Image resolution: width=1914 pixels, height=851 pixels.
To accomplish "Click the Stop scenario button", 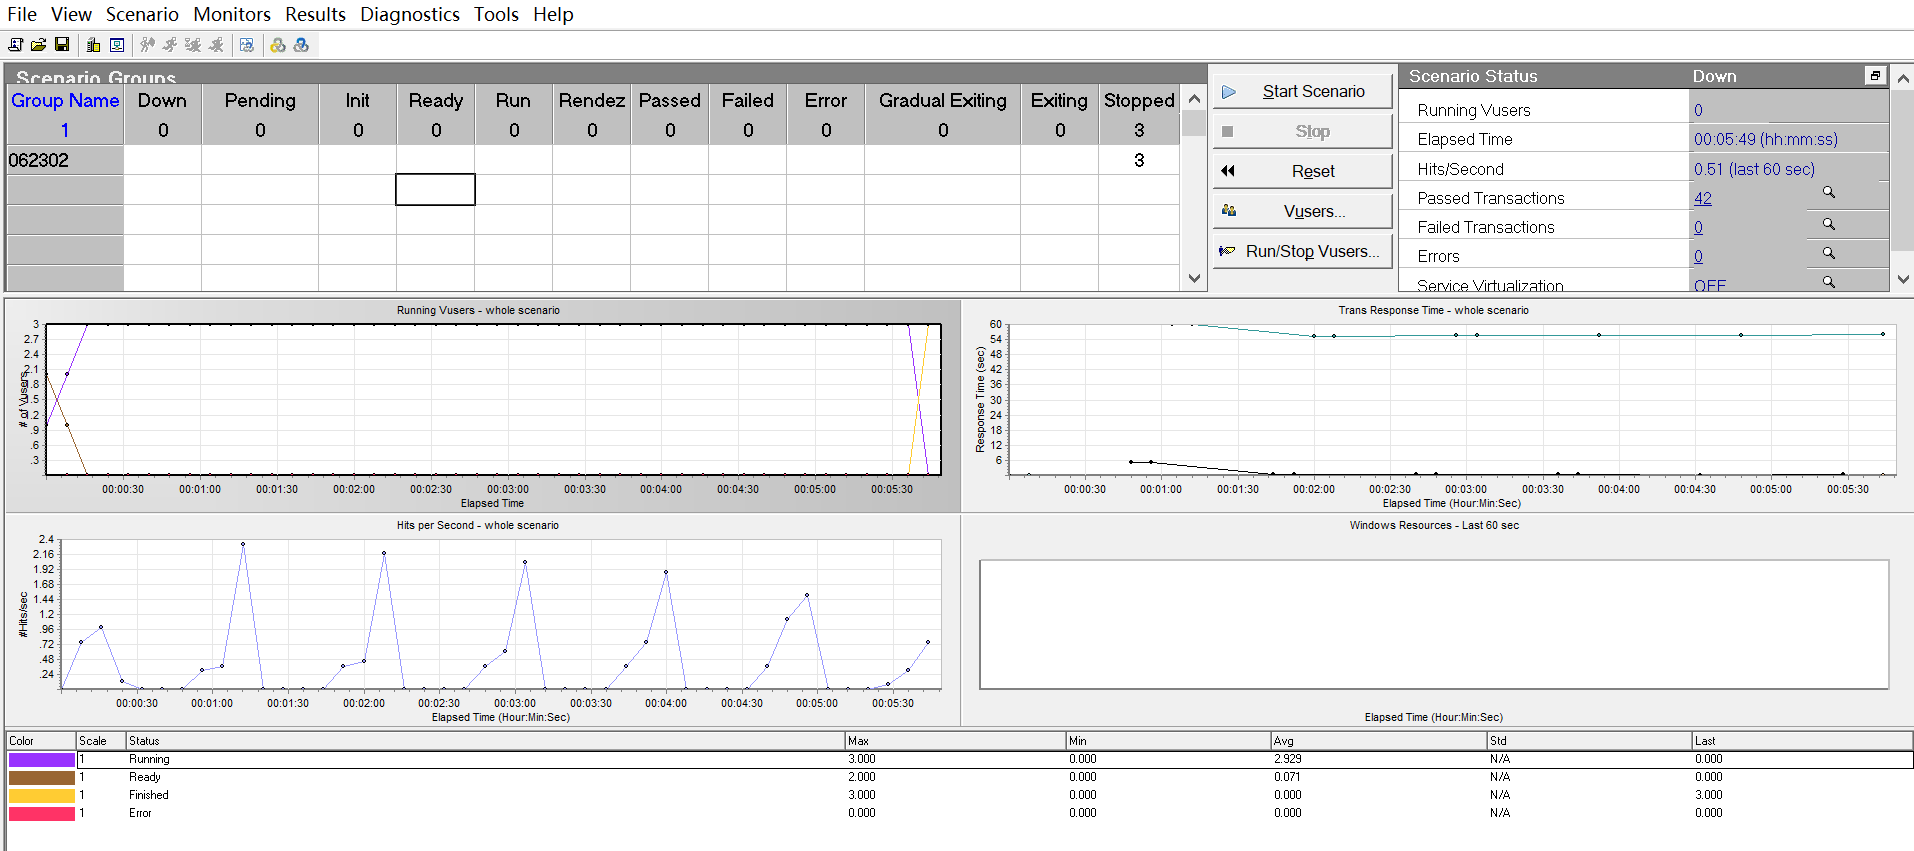I will click(x=1303, y=131).
